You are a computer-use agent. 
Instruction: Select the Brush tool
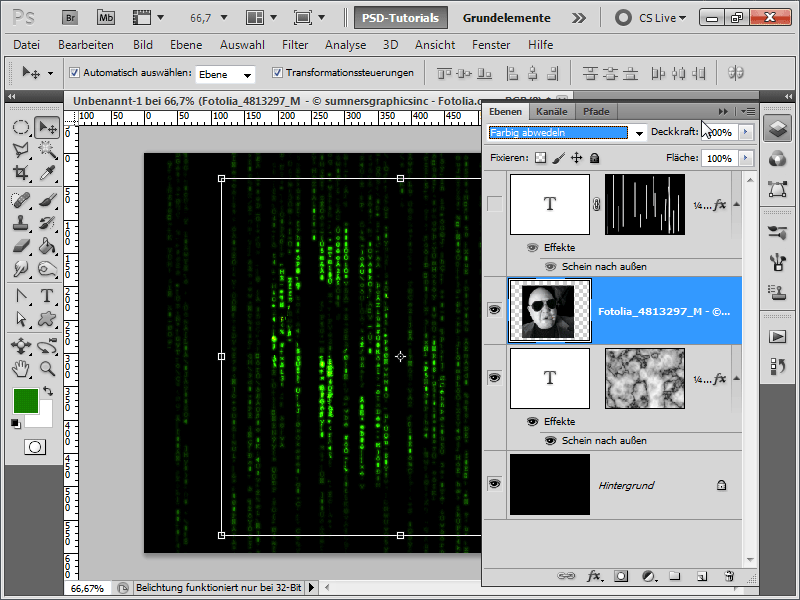47,200
